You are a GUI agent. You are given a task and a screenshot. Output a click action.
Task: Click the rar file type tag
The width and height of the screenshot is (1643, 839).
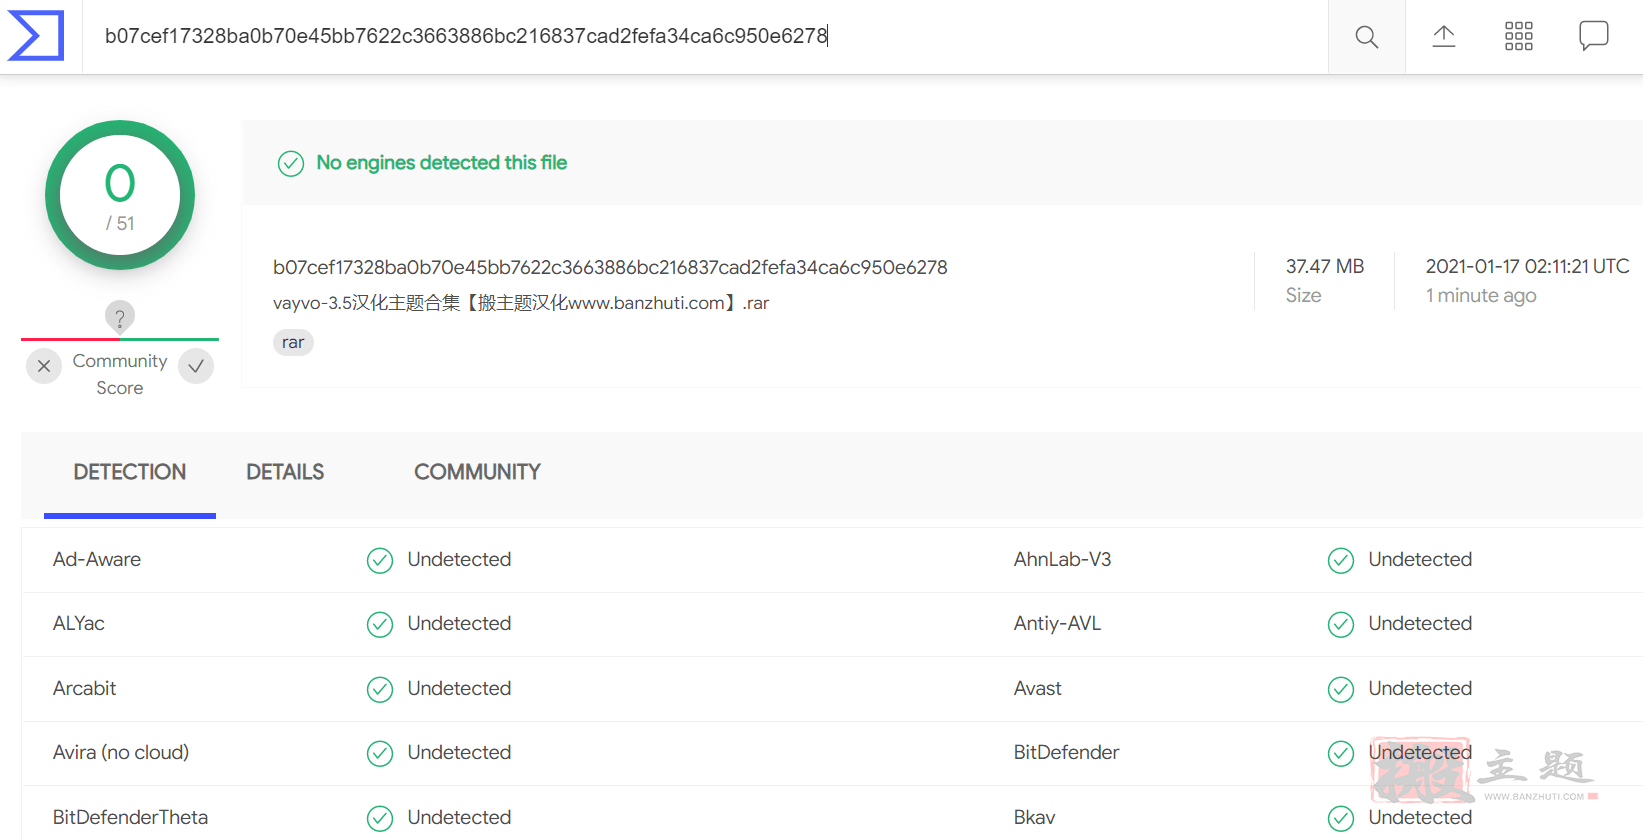[293, 342]
